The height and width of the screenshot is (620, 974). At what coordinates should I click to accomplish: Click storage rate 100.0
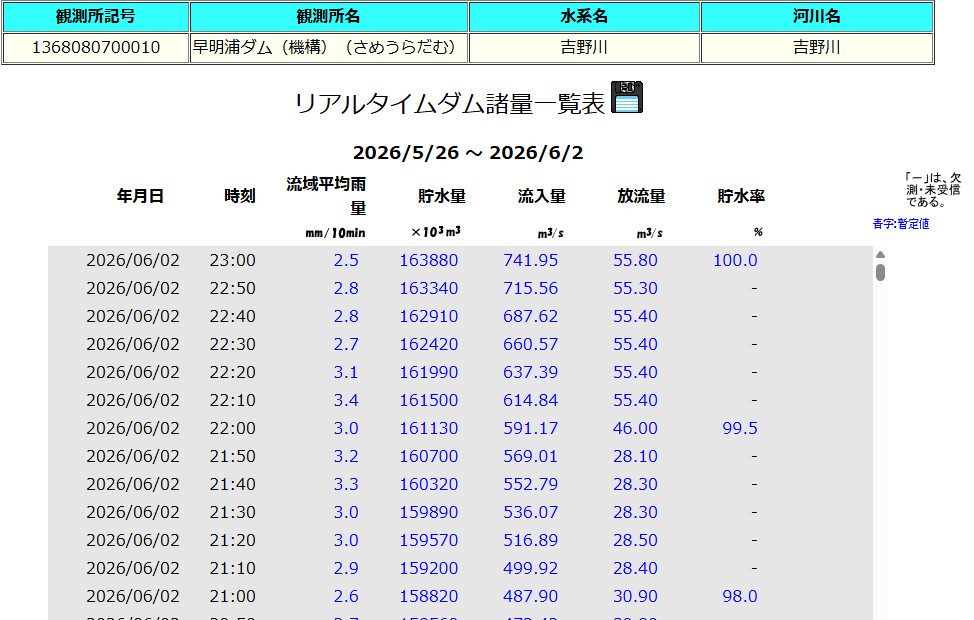coord(735,260)
